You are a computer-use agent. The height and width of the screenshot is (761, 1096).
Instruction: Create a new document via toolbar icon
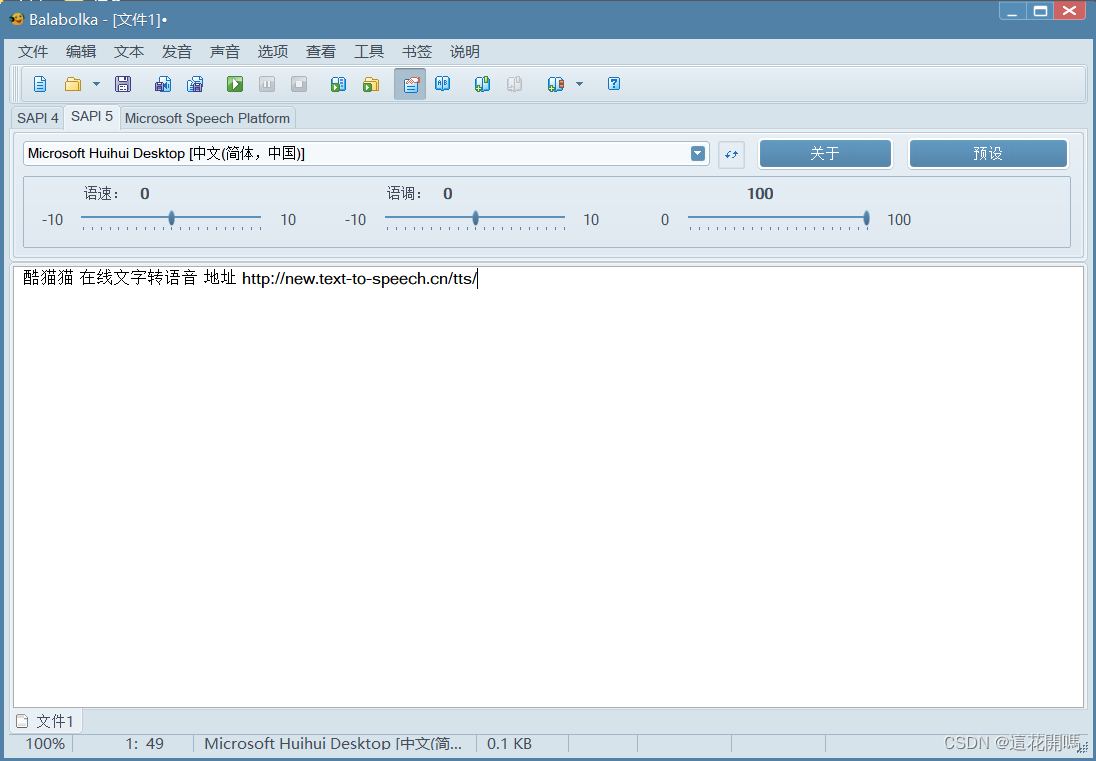point(40,85)
